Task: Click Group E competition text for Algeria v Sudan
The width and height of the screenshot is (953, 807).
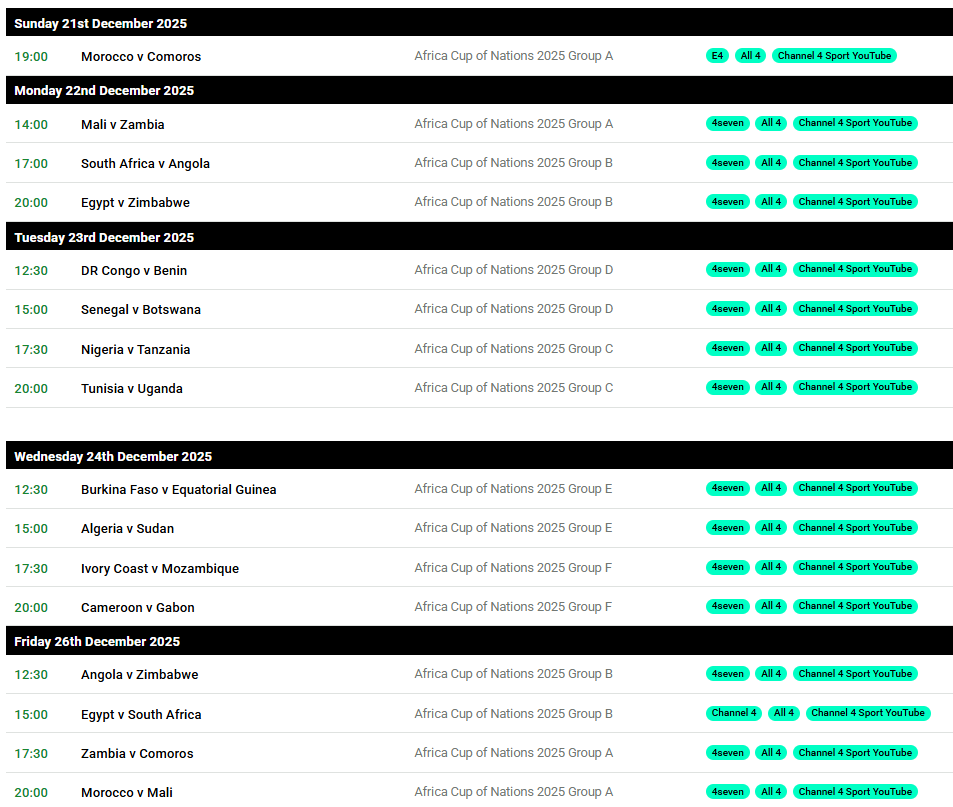Action: click(513, 528)
